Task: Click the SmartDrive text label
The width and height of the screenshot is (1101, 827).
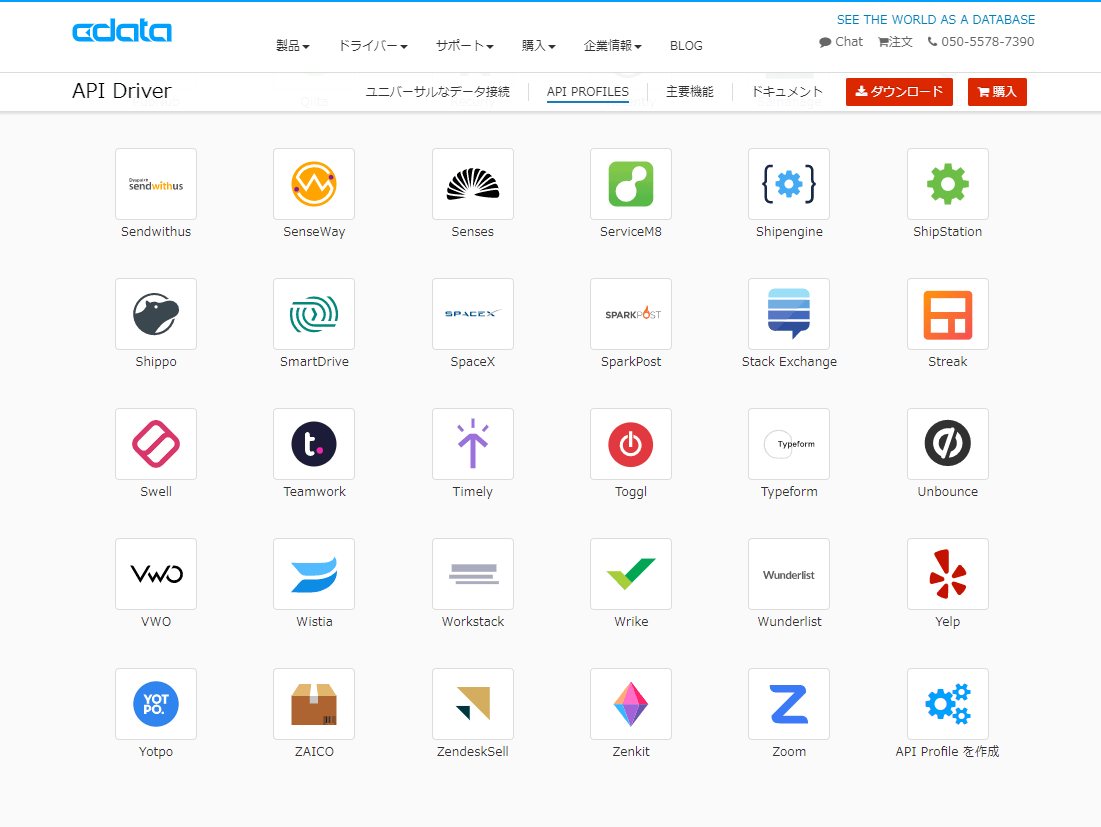Action: tap(314, 362)
